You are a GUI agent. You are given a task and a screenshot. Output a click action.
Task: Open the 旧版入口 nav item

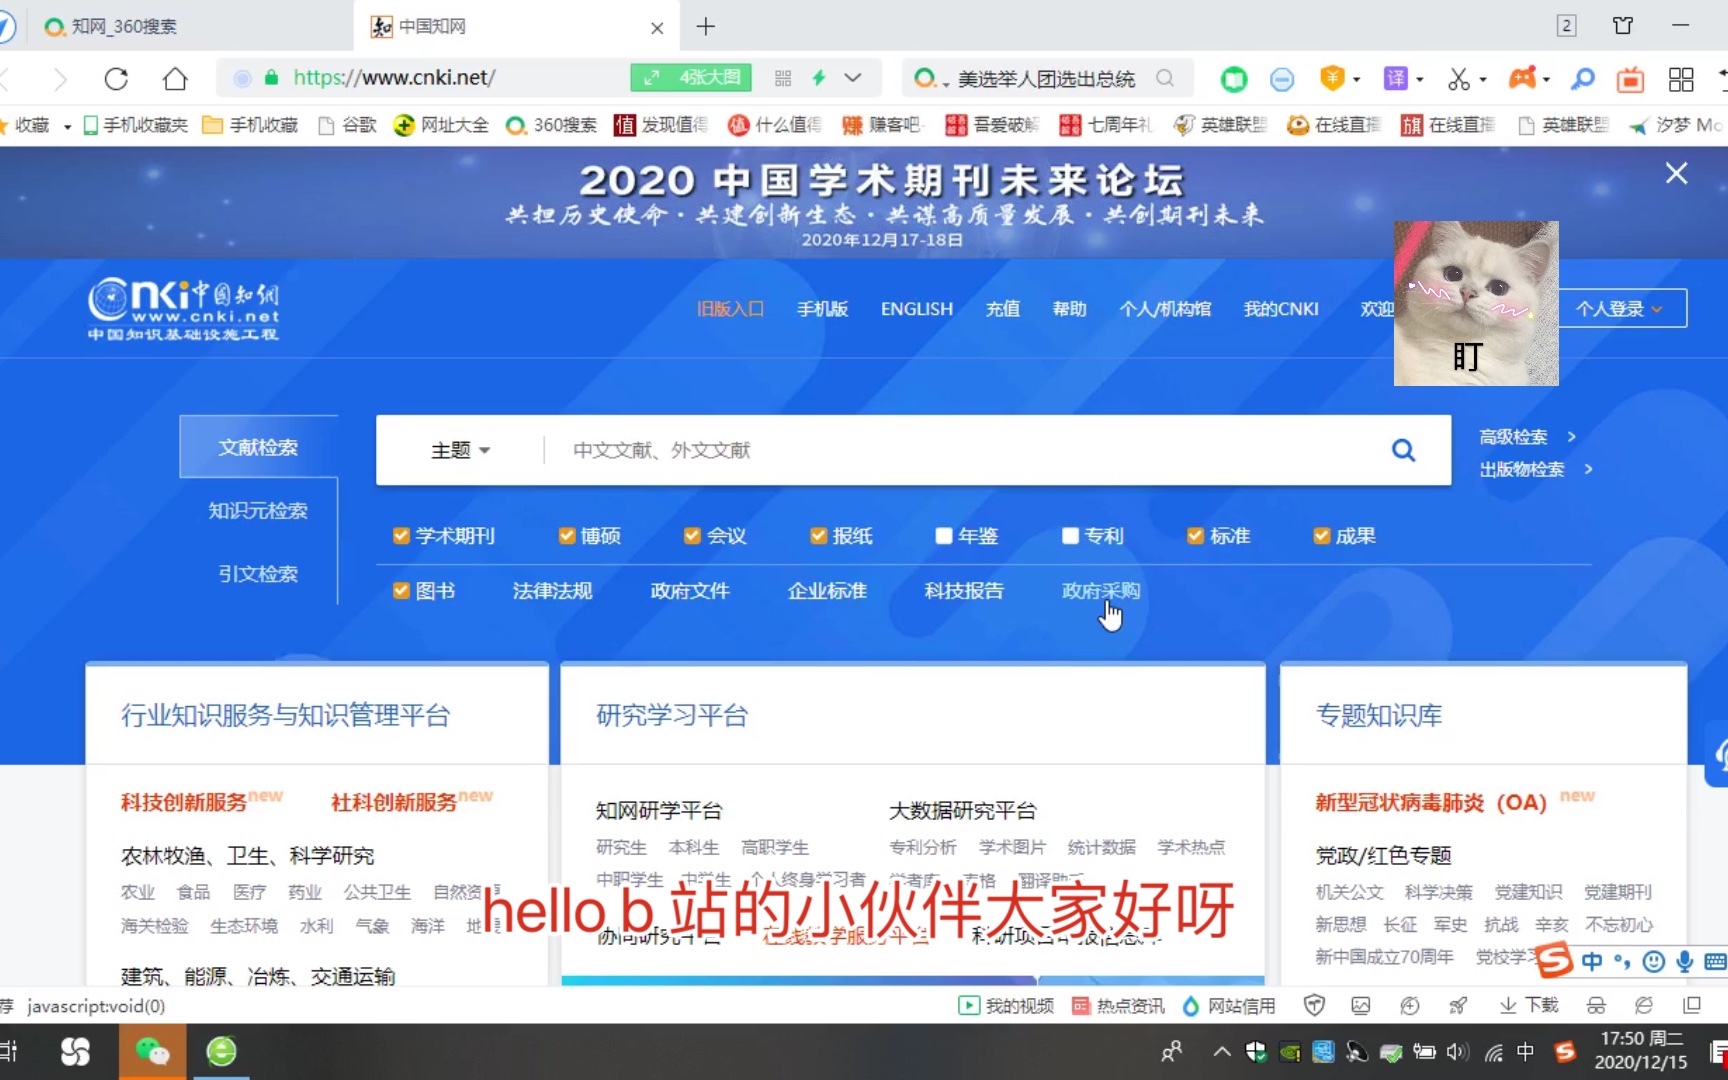pyautogui.click(x=730, y=309)
